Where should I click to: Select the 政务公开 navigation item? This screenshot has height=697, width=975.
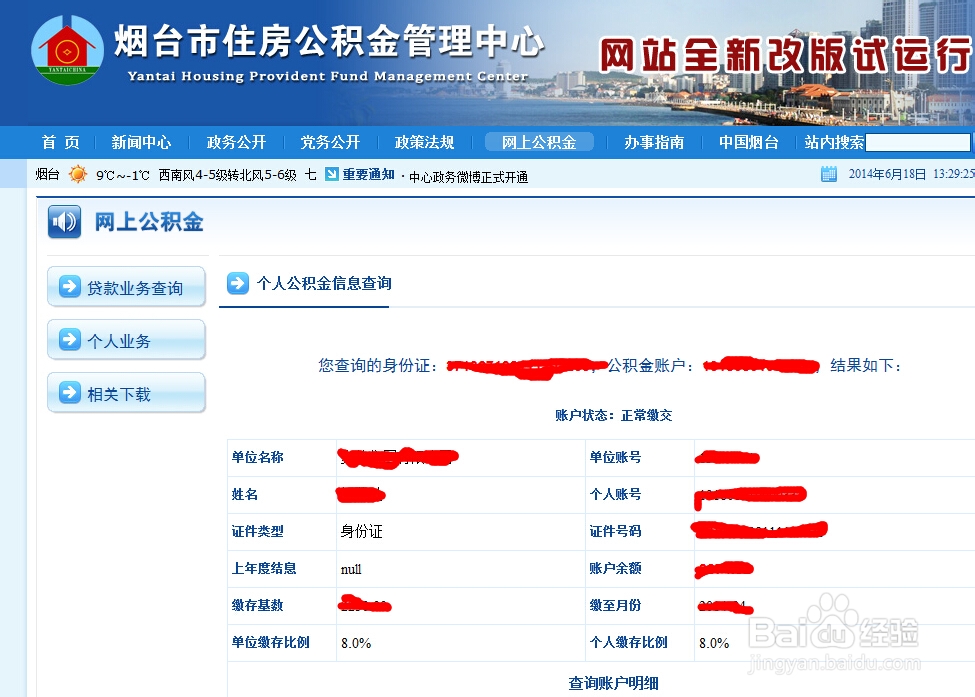[x=236, y=142]
